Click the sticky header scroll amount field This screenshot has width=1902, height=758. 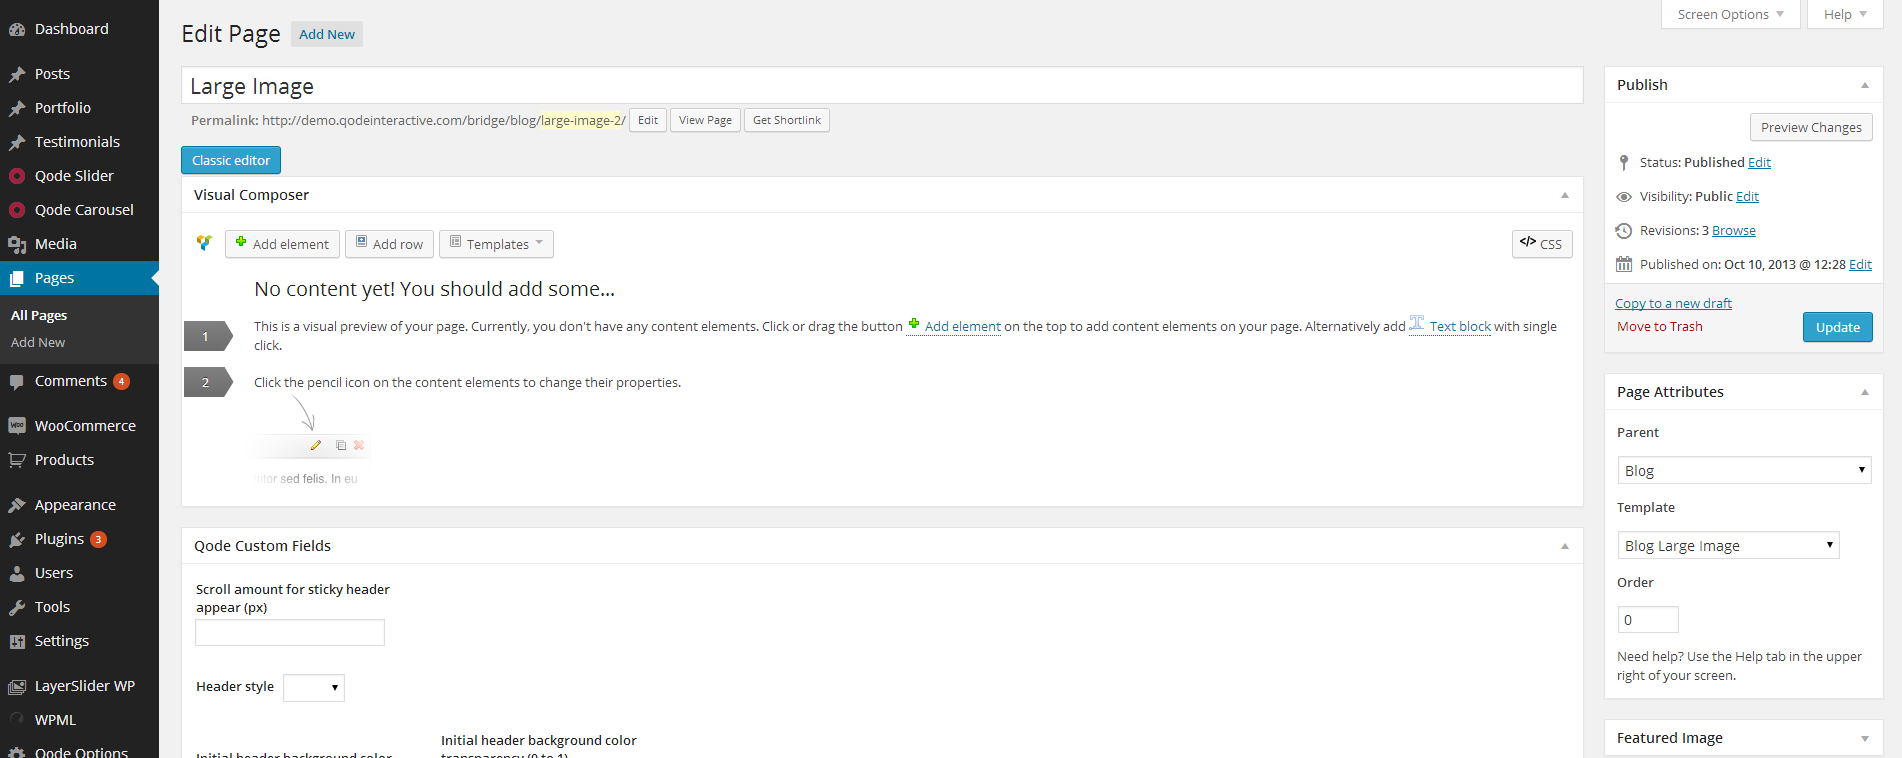[290, 632]
